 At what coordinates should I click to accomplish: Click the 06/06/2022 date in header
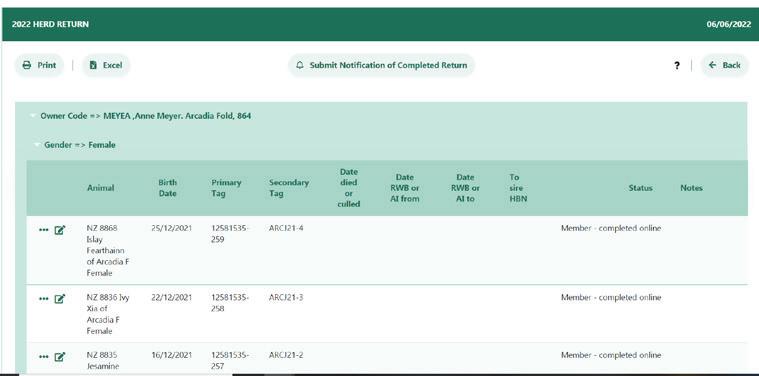pyautogui.click(x=729, y=24)
